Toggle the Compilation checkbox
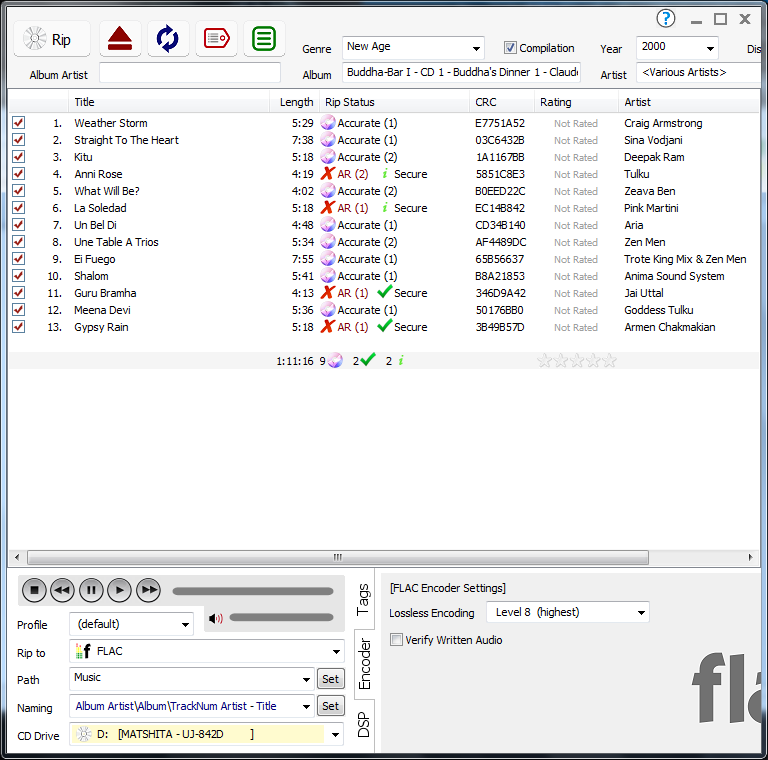Image resolution: width=768 pixels, height=760 pixels. coord(510,48)
